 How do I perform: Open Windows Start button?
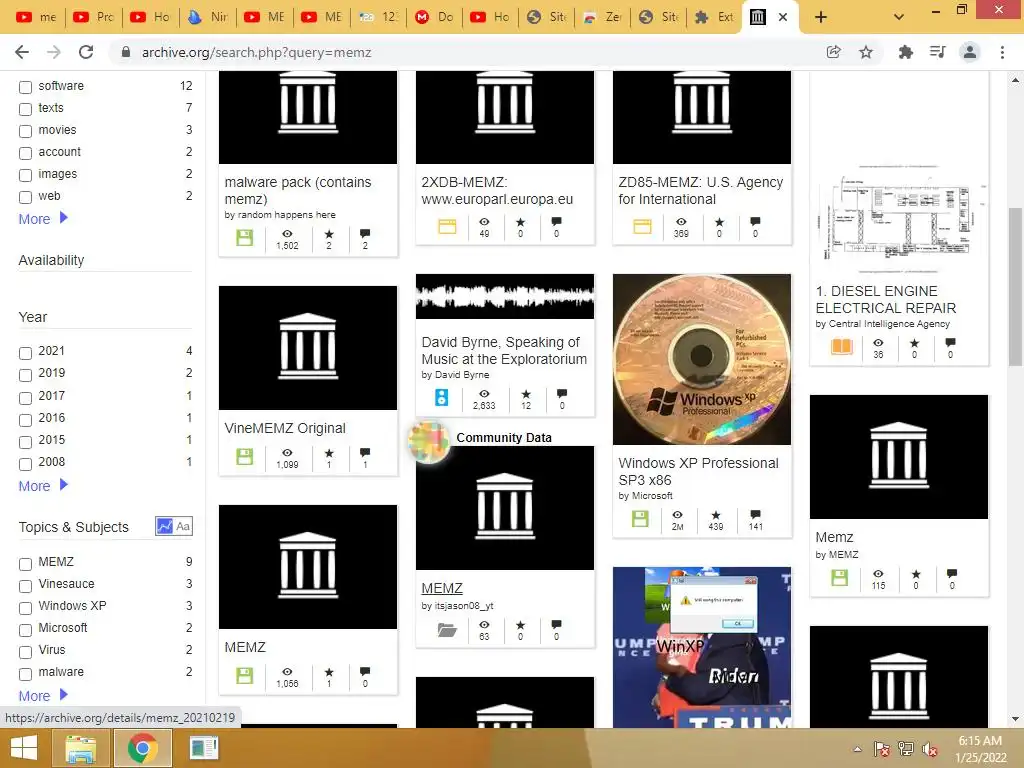[24, 748]
